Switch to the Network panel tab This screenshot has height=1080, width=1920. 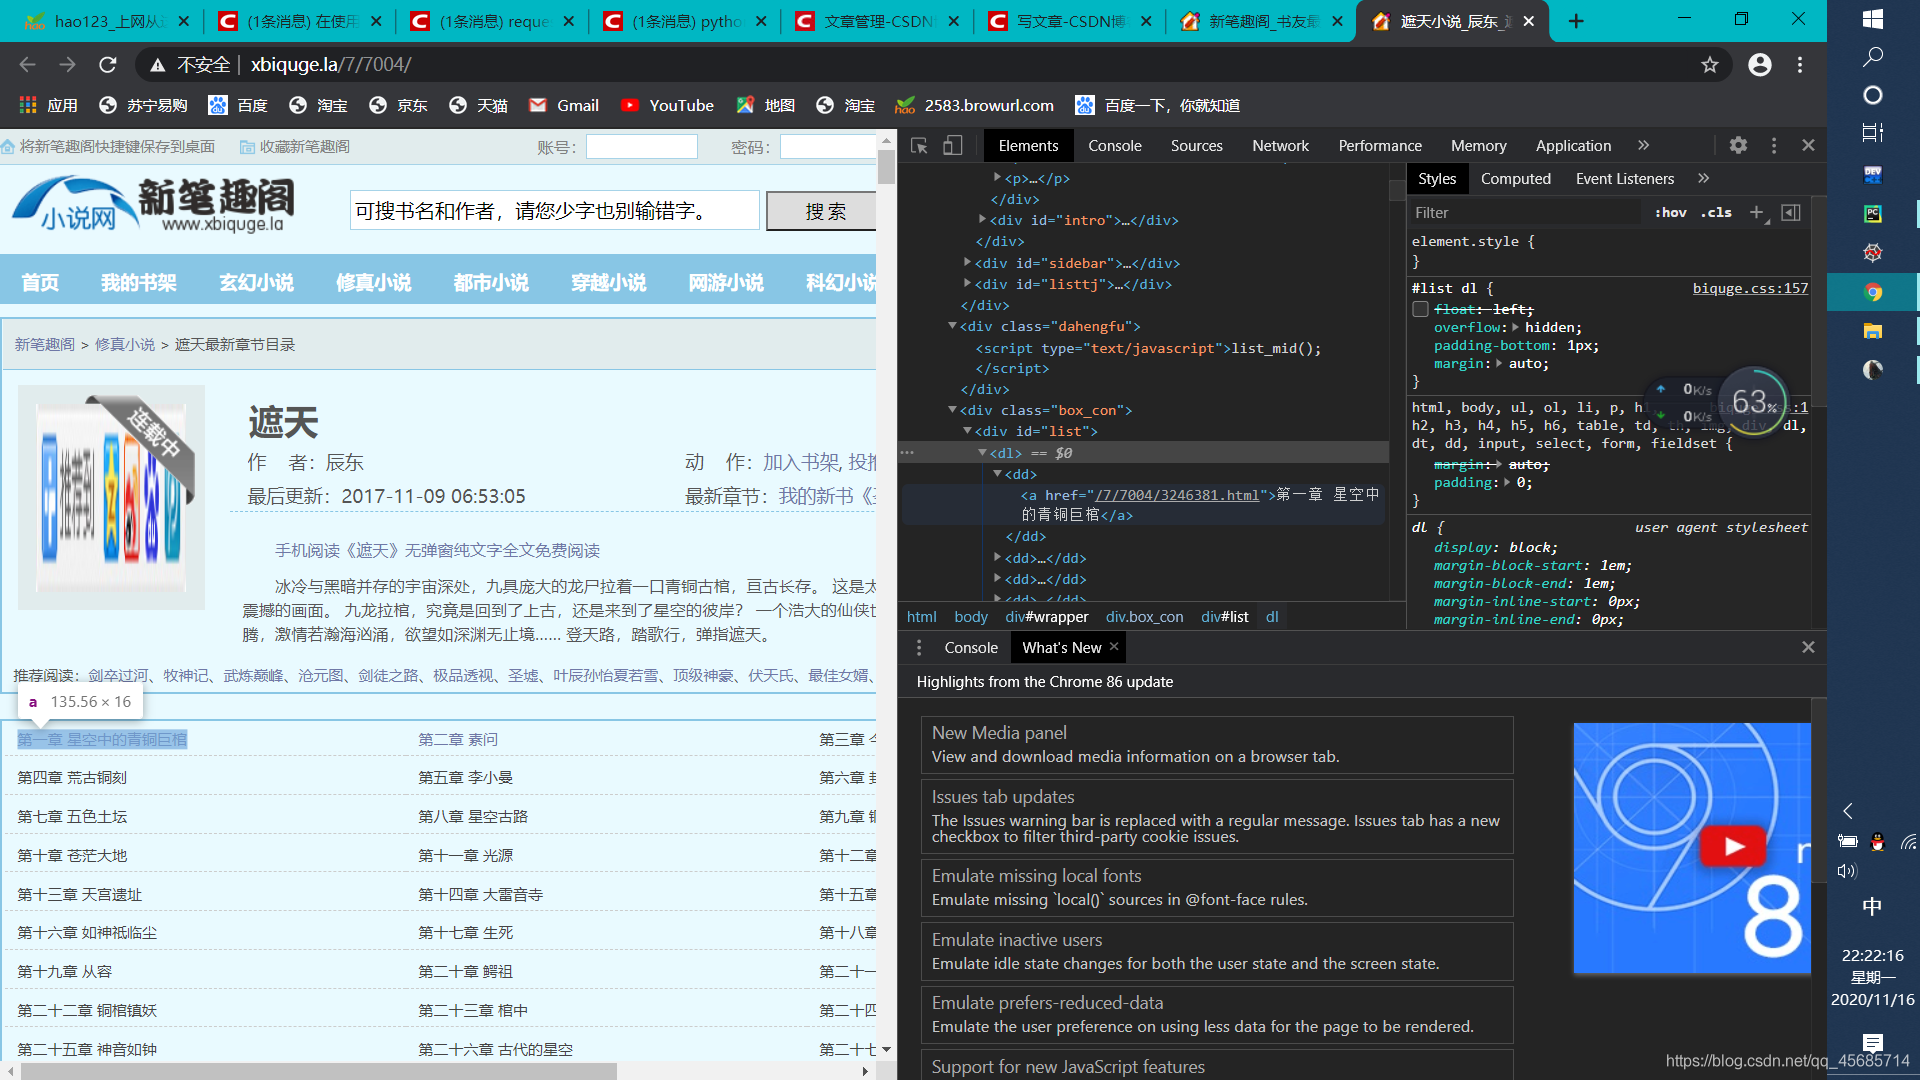[1280, 146]
